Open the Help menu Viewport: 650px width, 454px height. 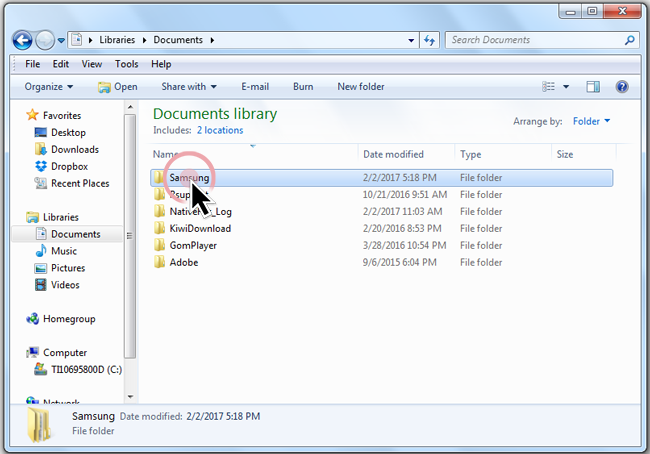pyautogui.click(x=161, y=64)
